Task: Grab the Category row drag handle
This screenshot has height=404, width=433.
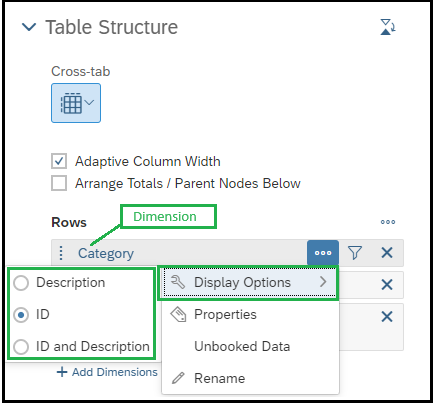Action: pos(61,253)
